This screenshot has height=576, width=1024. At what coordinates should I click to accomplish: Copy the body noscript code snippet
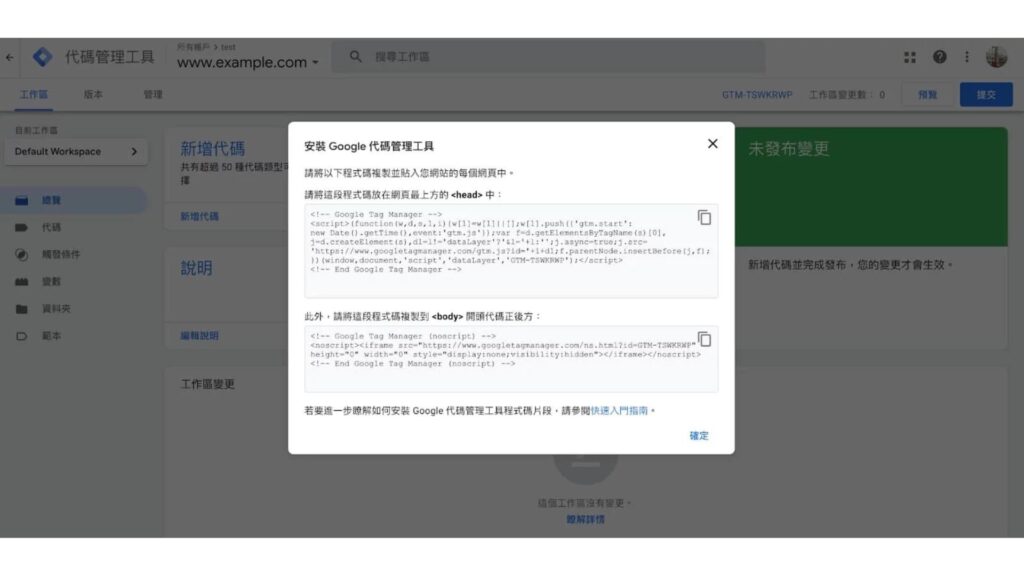click(704, 339)
